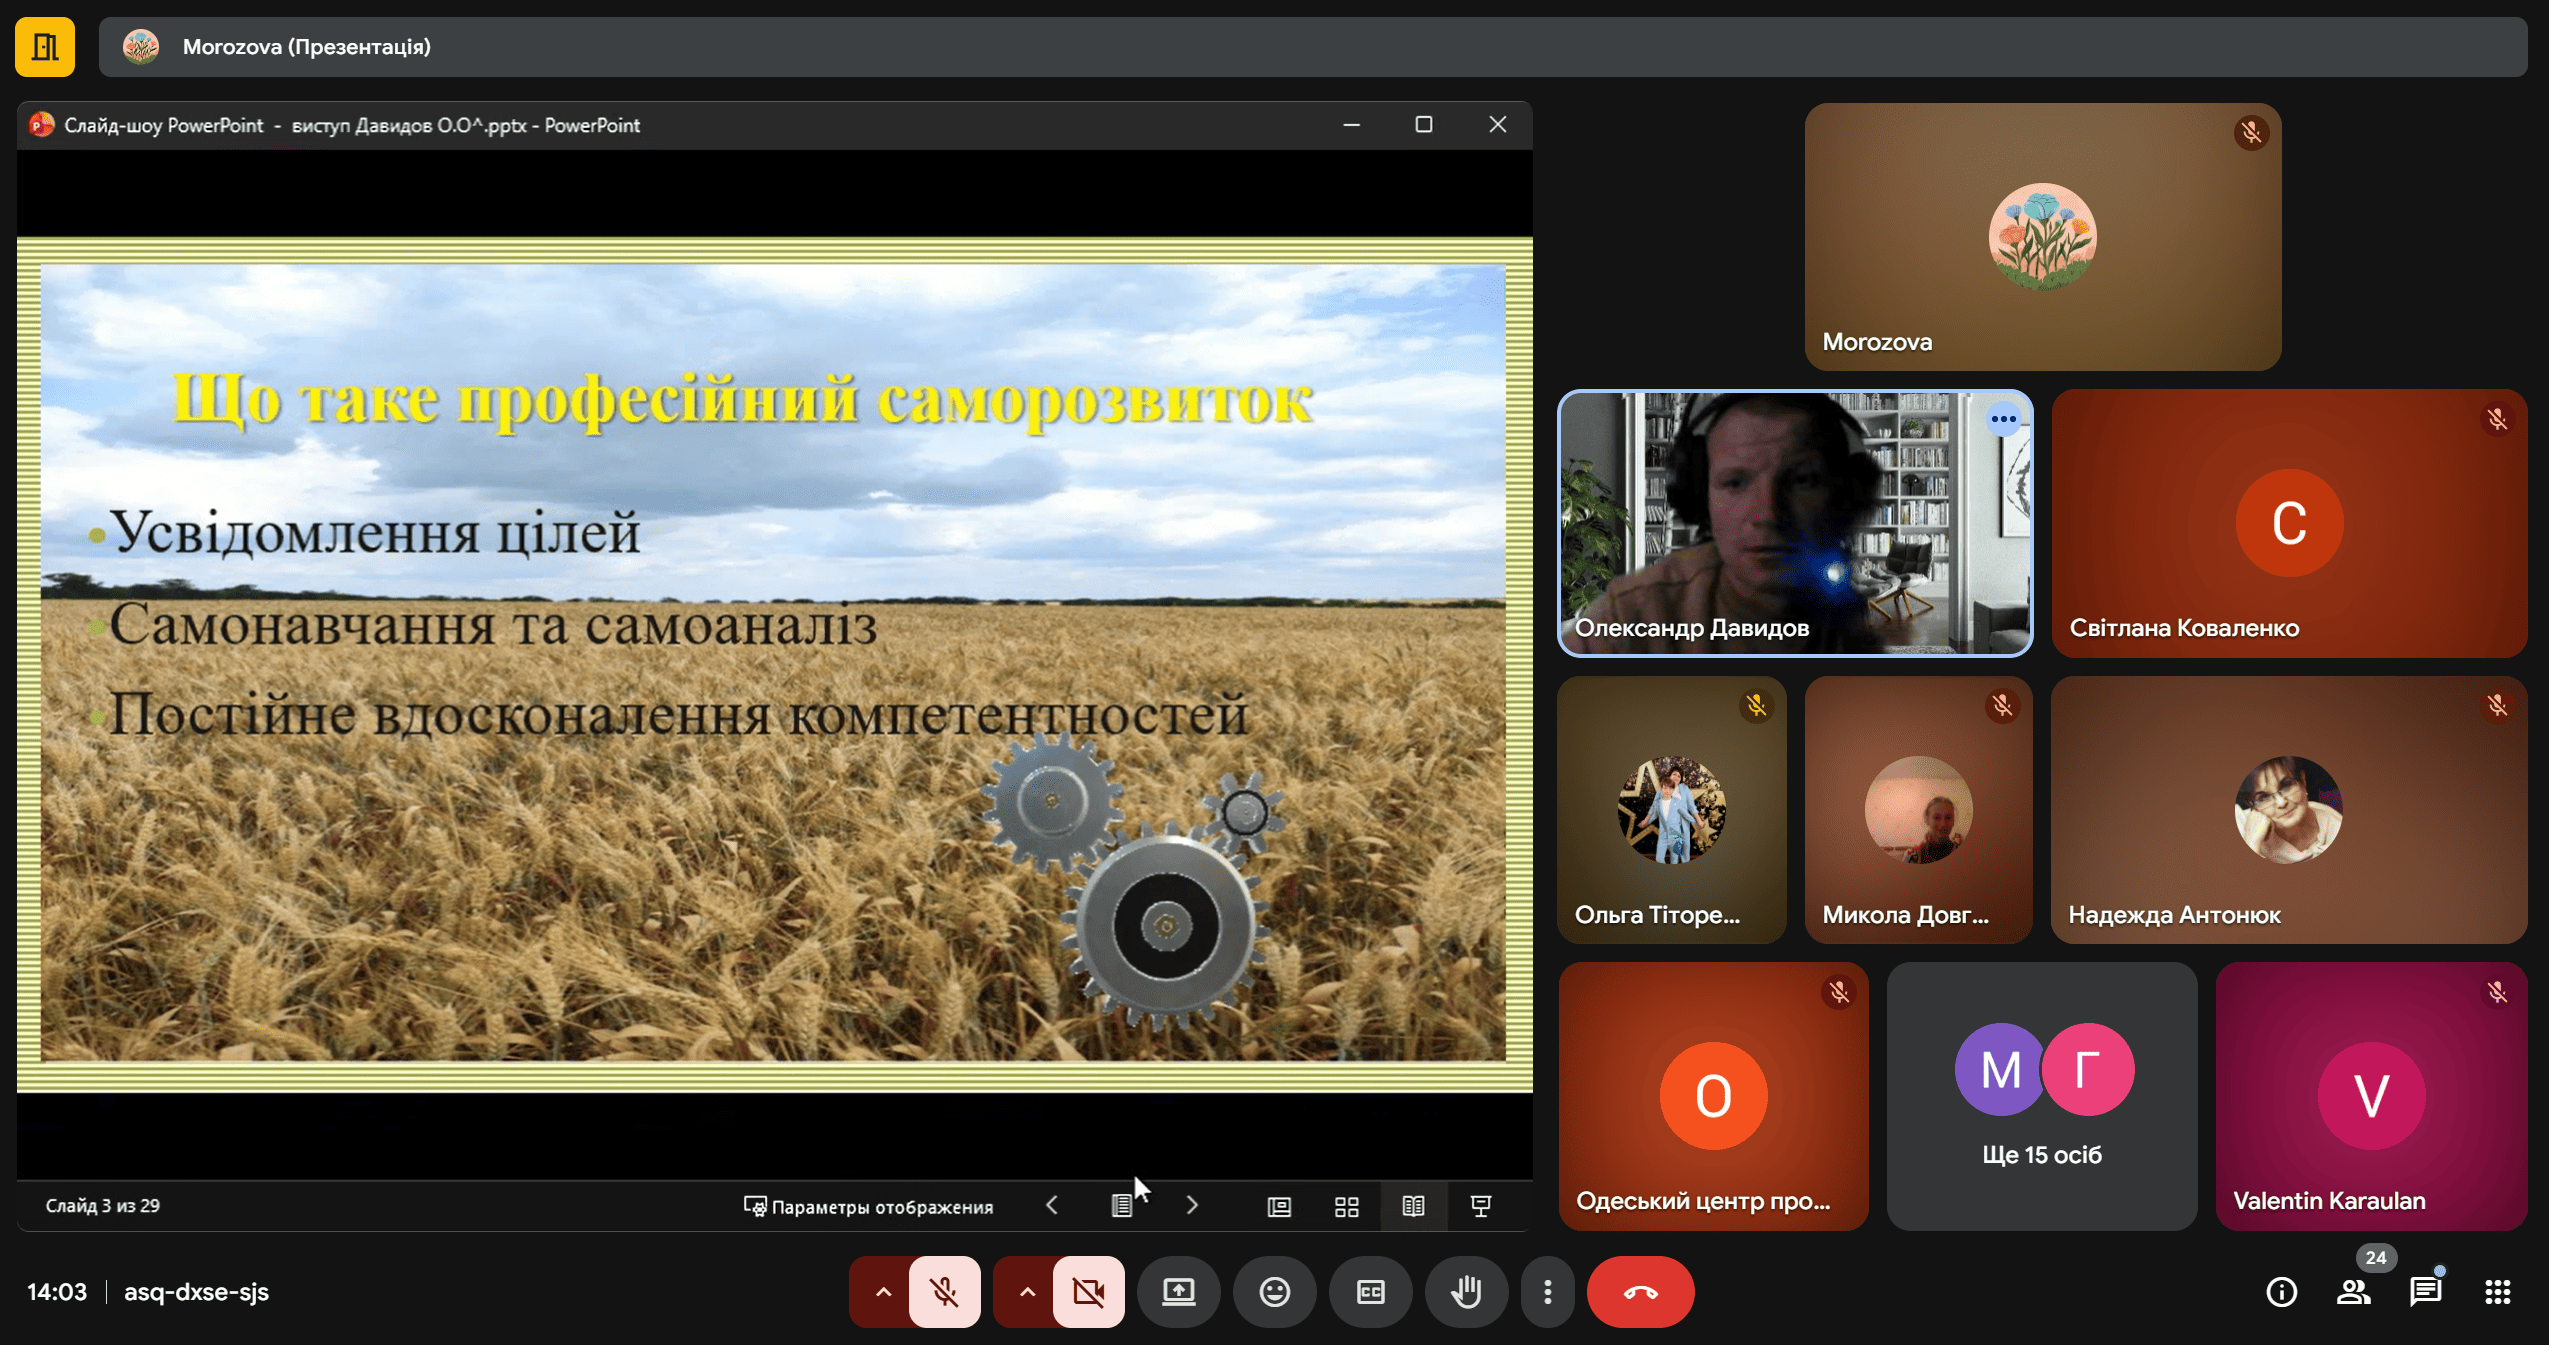Open the emoji reactions button
The width and height of the screenshot is (2549, 1345).
tap(1274, 1292)
